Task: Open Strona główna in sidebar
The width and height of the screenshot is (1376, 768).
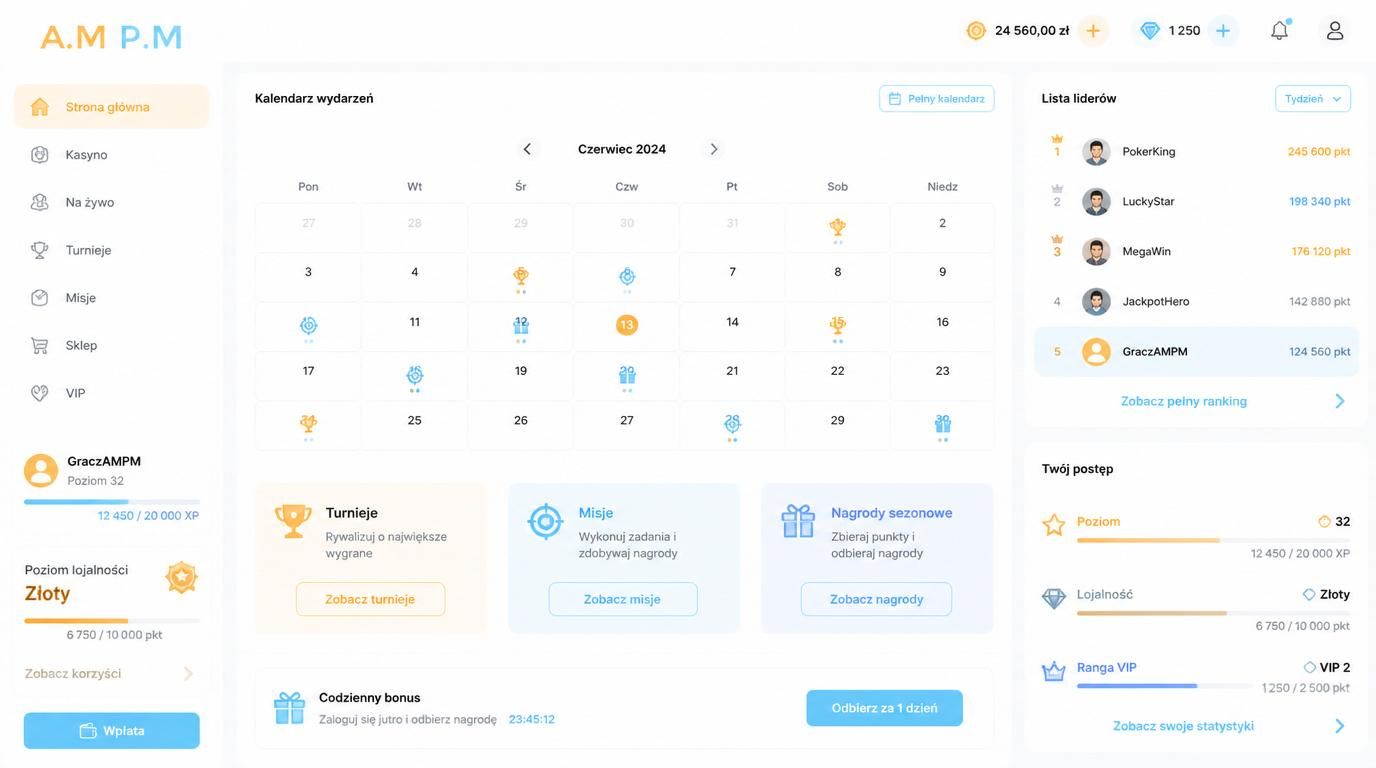Action: [x=111, y=107]
